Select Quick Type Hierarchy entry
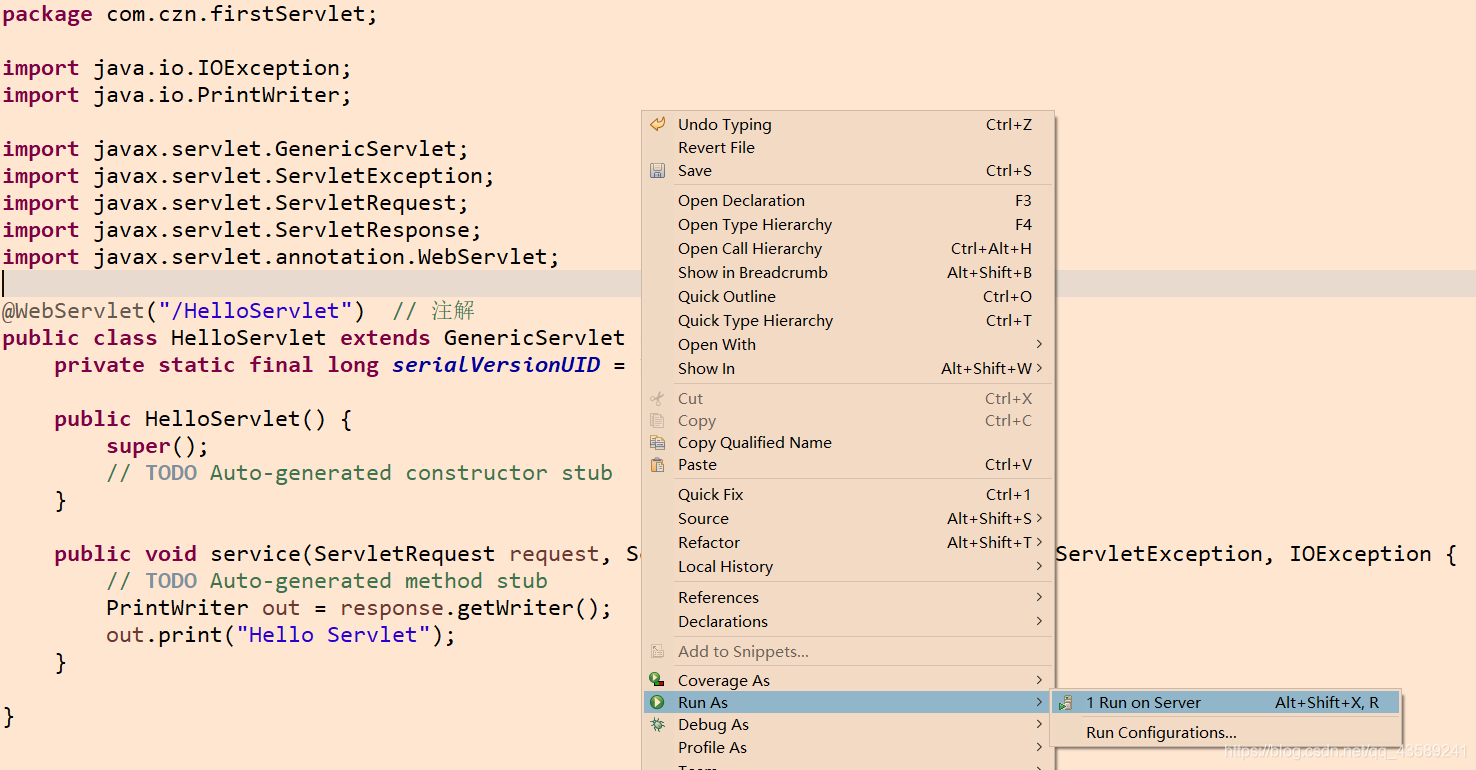The height and width of the screenshot is (770, 1476). 848,321
